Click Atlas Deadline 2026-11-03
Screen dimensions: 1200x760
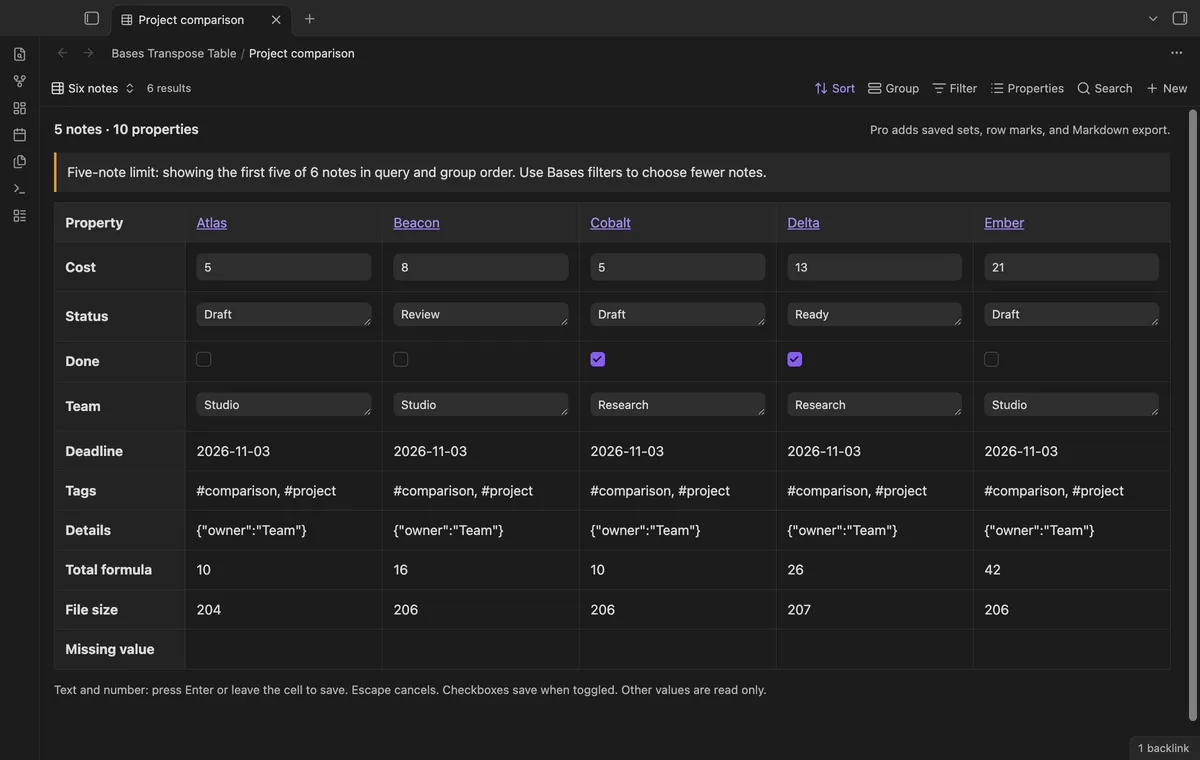tap(233, 451)
